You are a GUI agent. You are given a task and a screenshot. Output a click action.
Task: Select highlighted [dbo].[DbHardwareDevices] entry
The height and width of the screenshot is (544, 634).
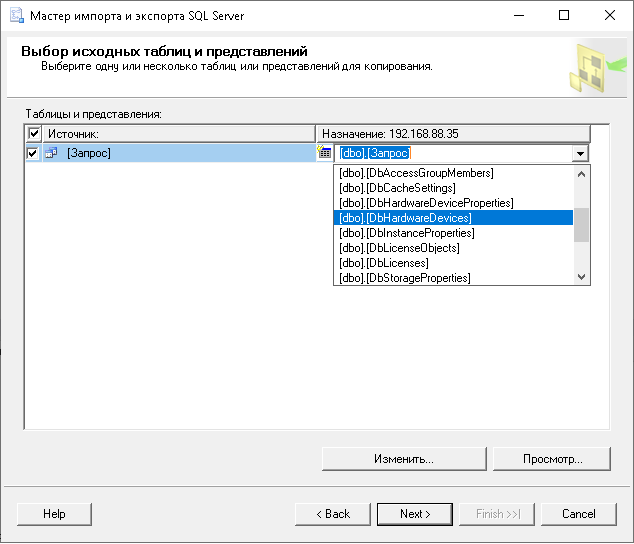tap(405, 218)
